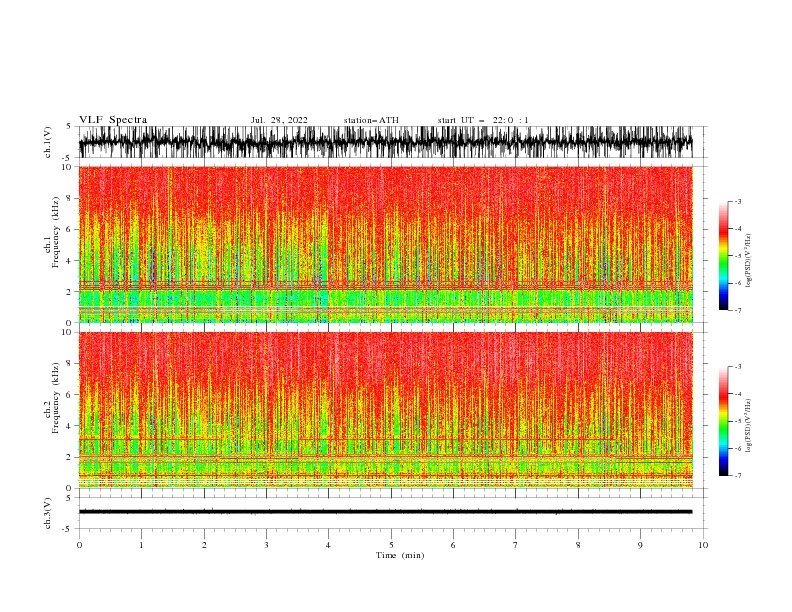The height and width of the screenshot is (612, 792).
Task: Select the "Jul. 28, 2022" date text
Action: point(279,120)
